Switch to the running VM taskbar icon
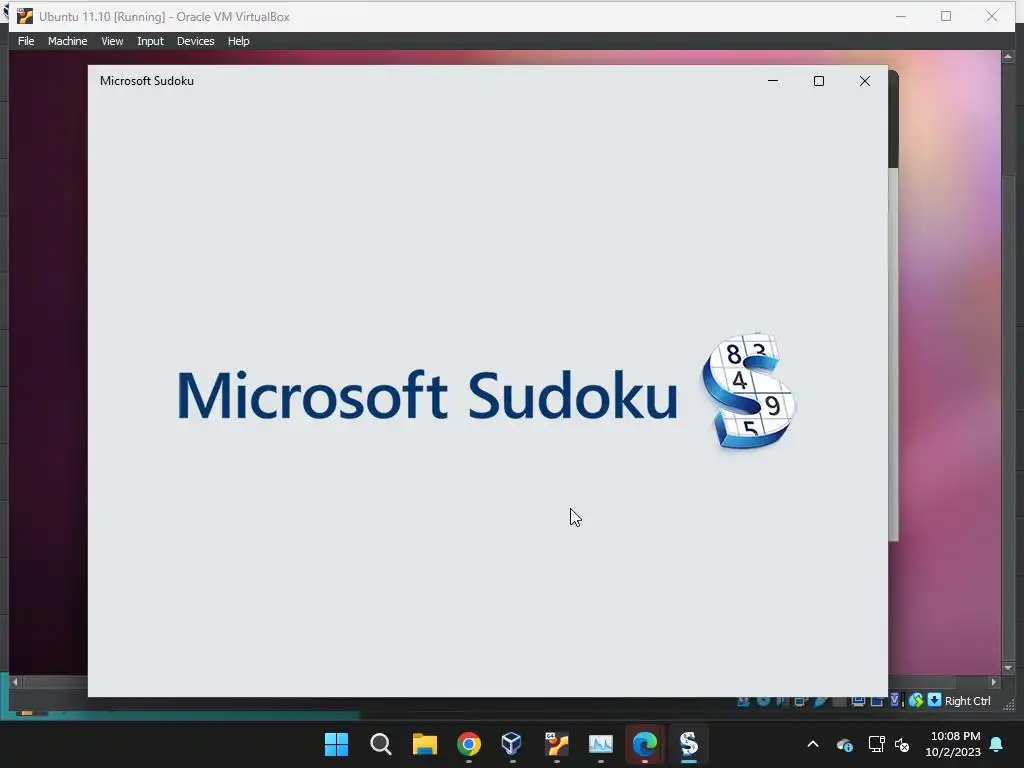The image size is (1024, 768). 556,744
